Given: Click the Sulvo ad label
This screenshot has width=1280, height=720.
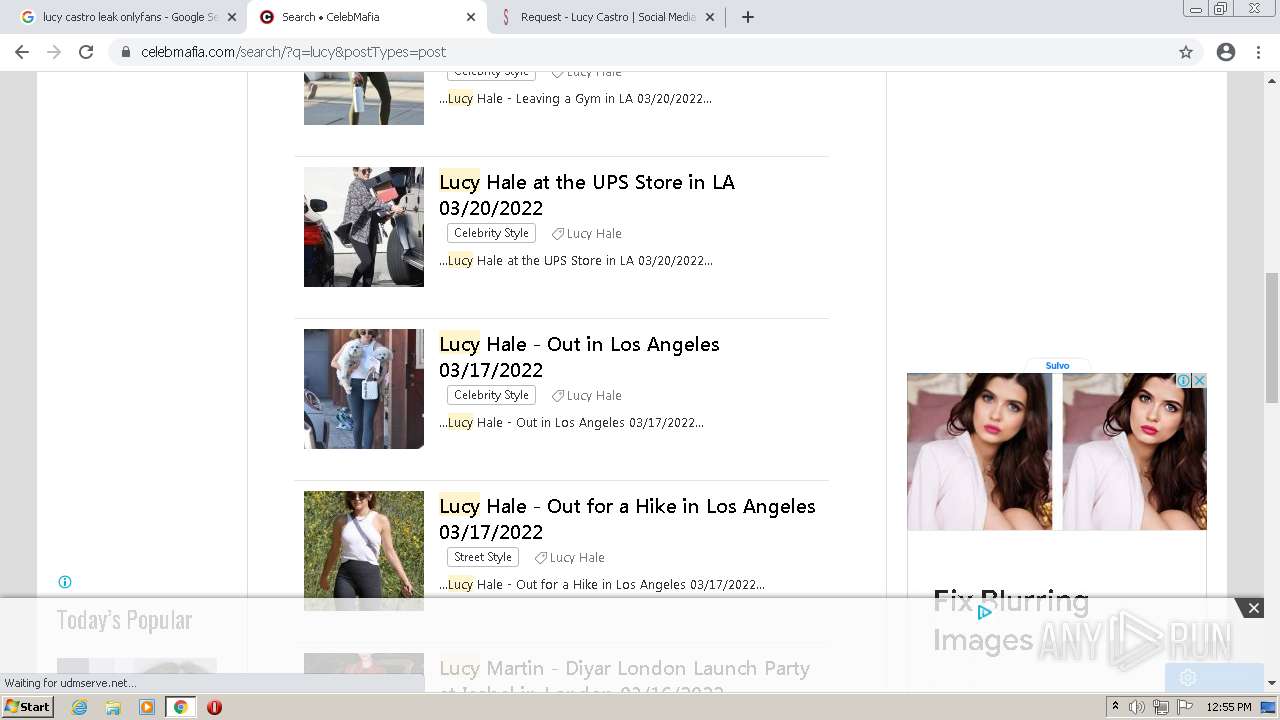Looking at the screenshot, I should pyautogui.click(x=1057, y=365).
